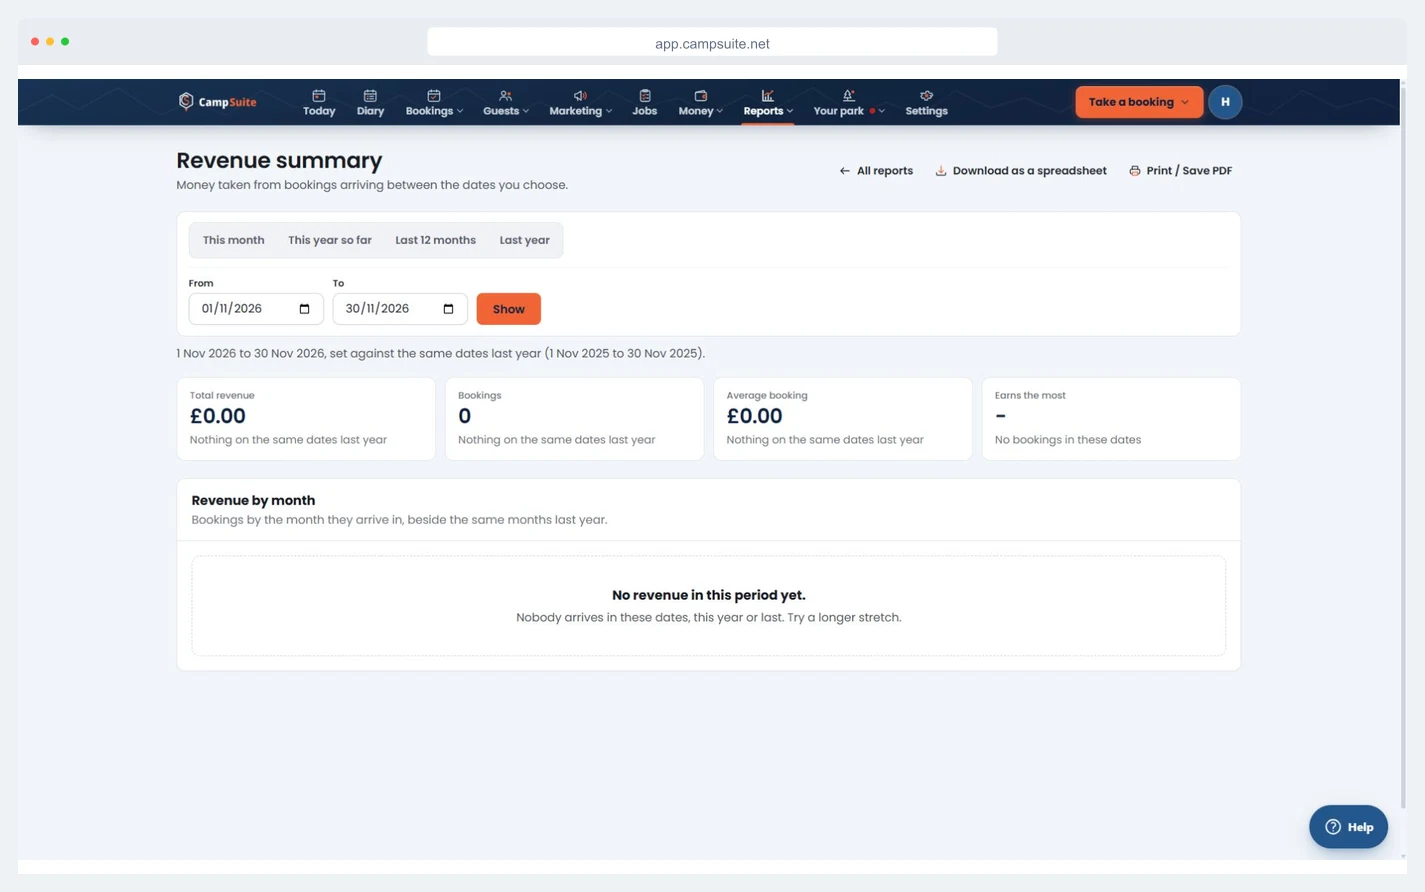
Task: Click the browser address bar app.campsuite.net
Action: 712,43
